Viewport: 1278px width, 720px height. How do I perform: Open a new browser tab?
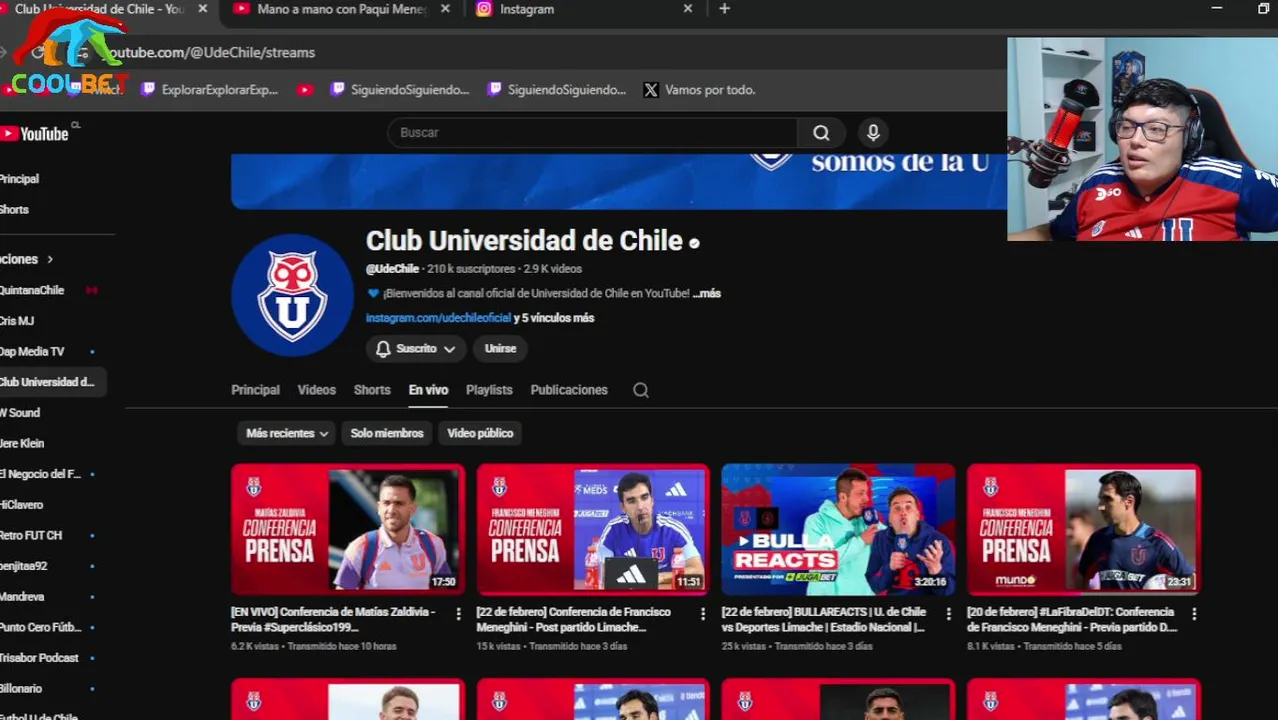pyautogui.click(x=724, y=9)
